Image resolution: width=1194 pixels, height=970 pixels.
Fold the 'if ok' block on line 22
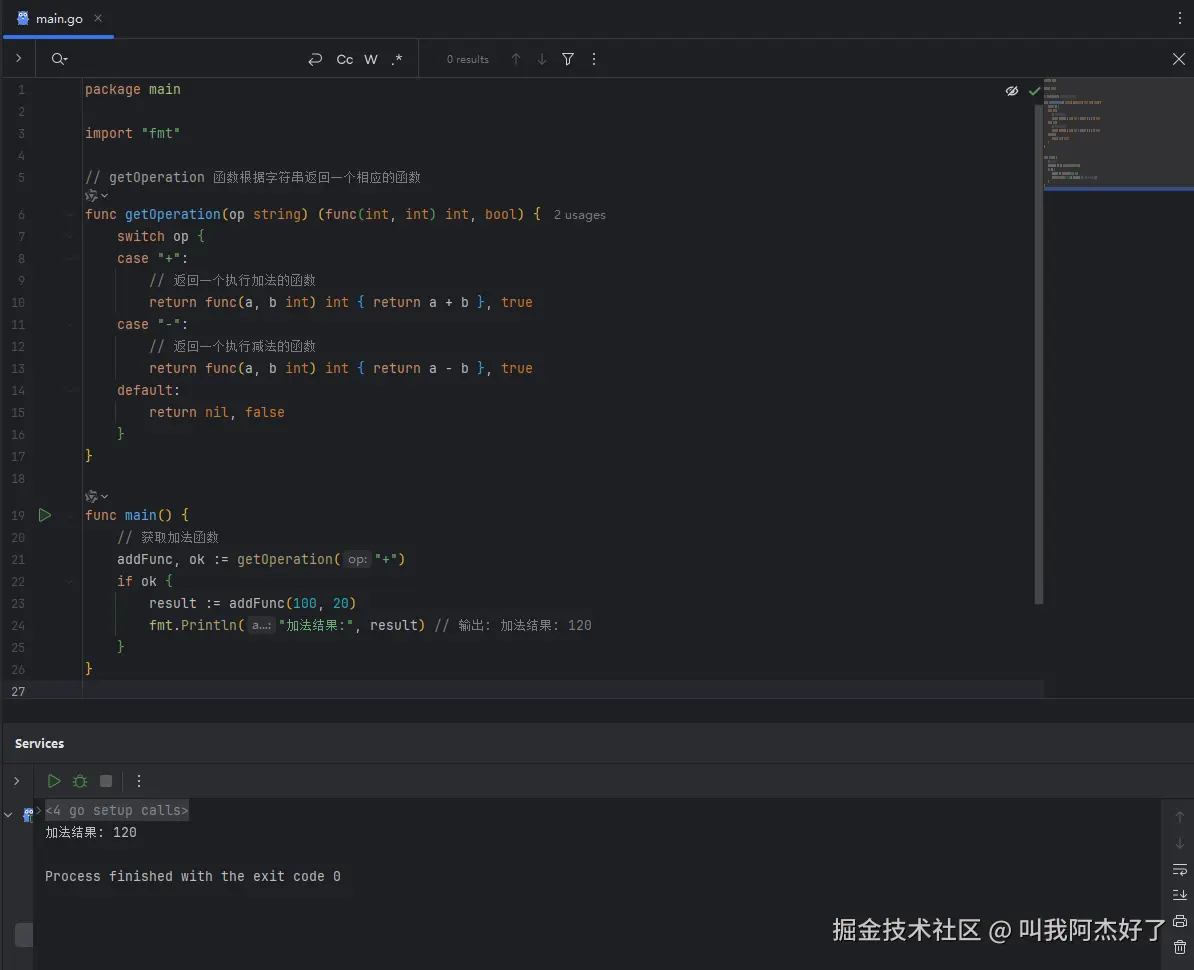[69, 582]
